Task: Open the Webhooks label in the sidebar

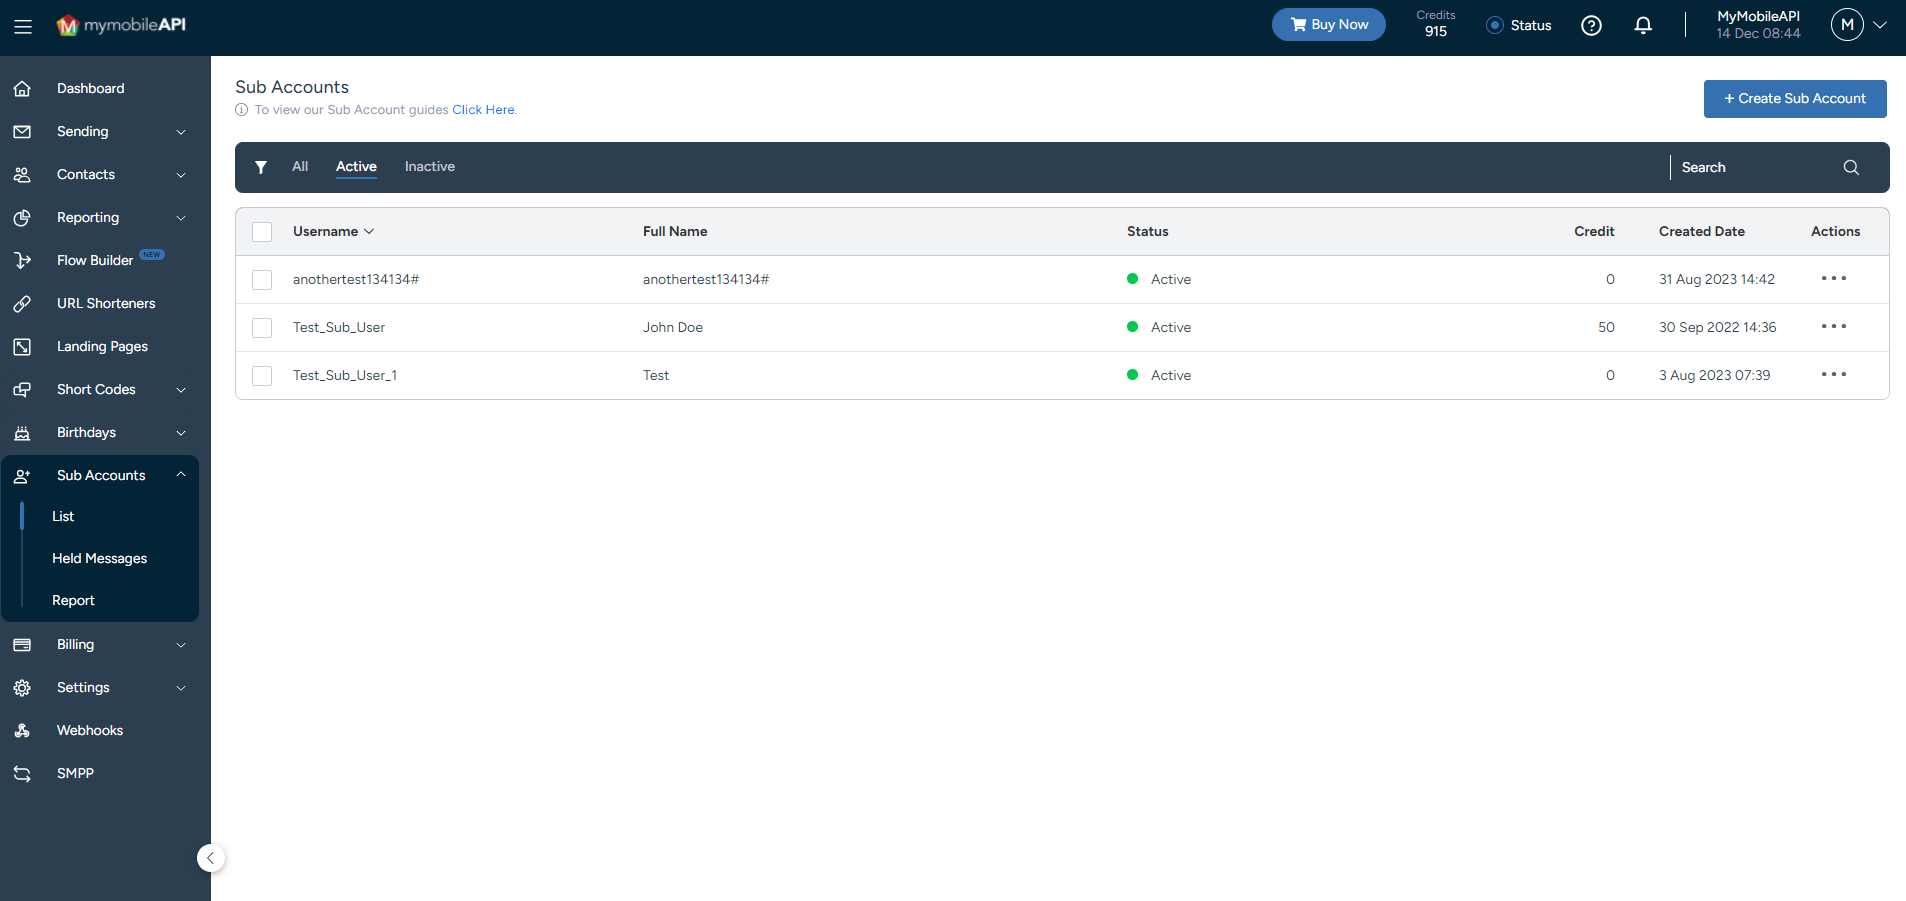Action: coord(90,731)
